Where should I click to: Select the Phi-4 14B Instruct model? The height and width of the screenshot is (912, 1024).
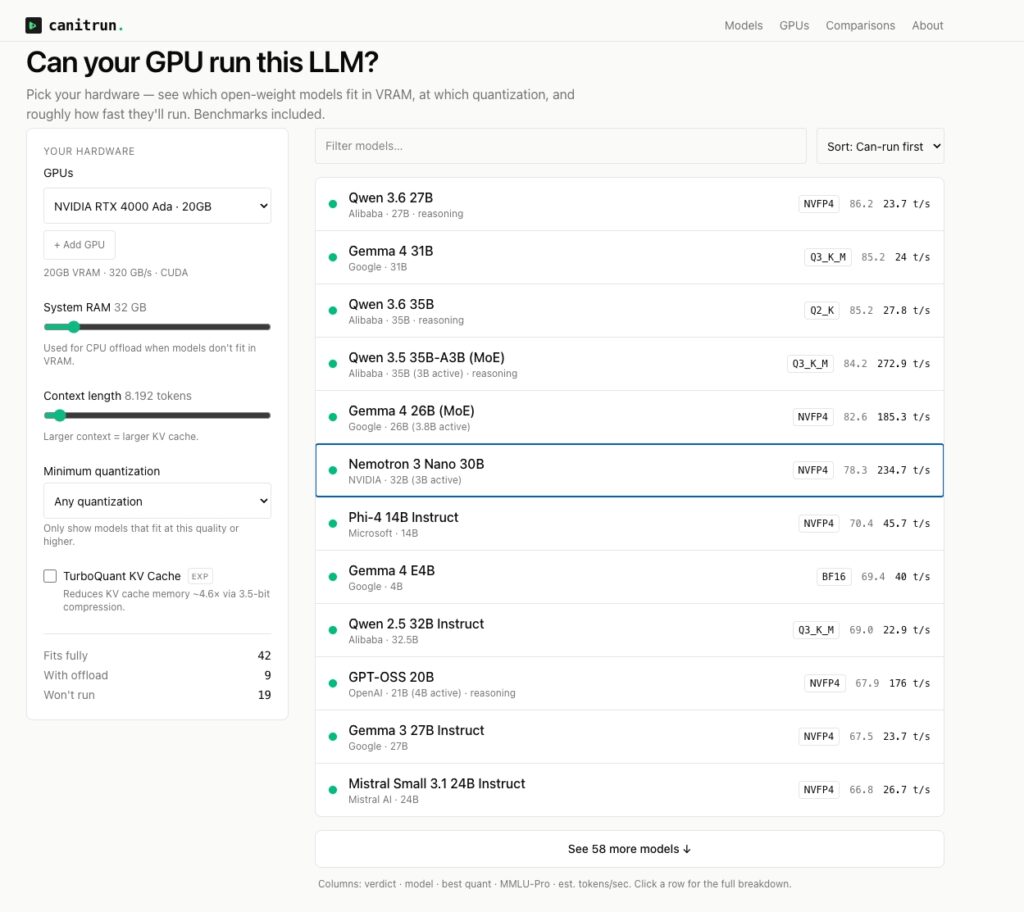tap(630, 524)
